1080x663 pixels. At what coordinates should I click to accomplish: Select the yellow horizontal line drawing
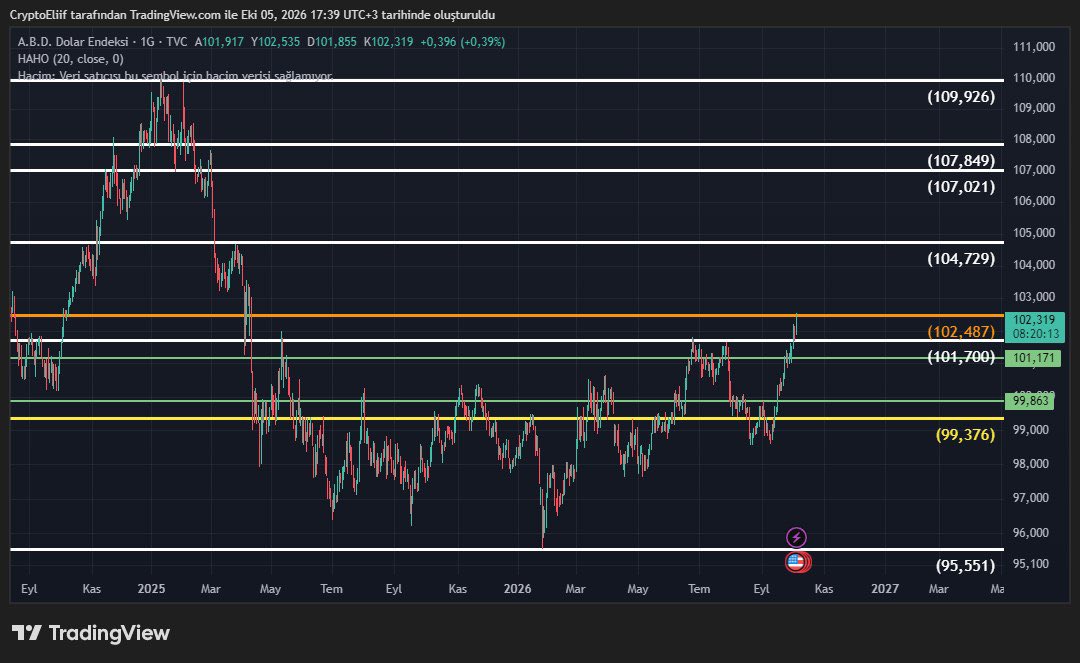(507, 419)
